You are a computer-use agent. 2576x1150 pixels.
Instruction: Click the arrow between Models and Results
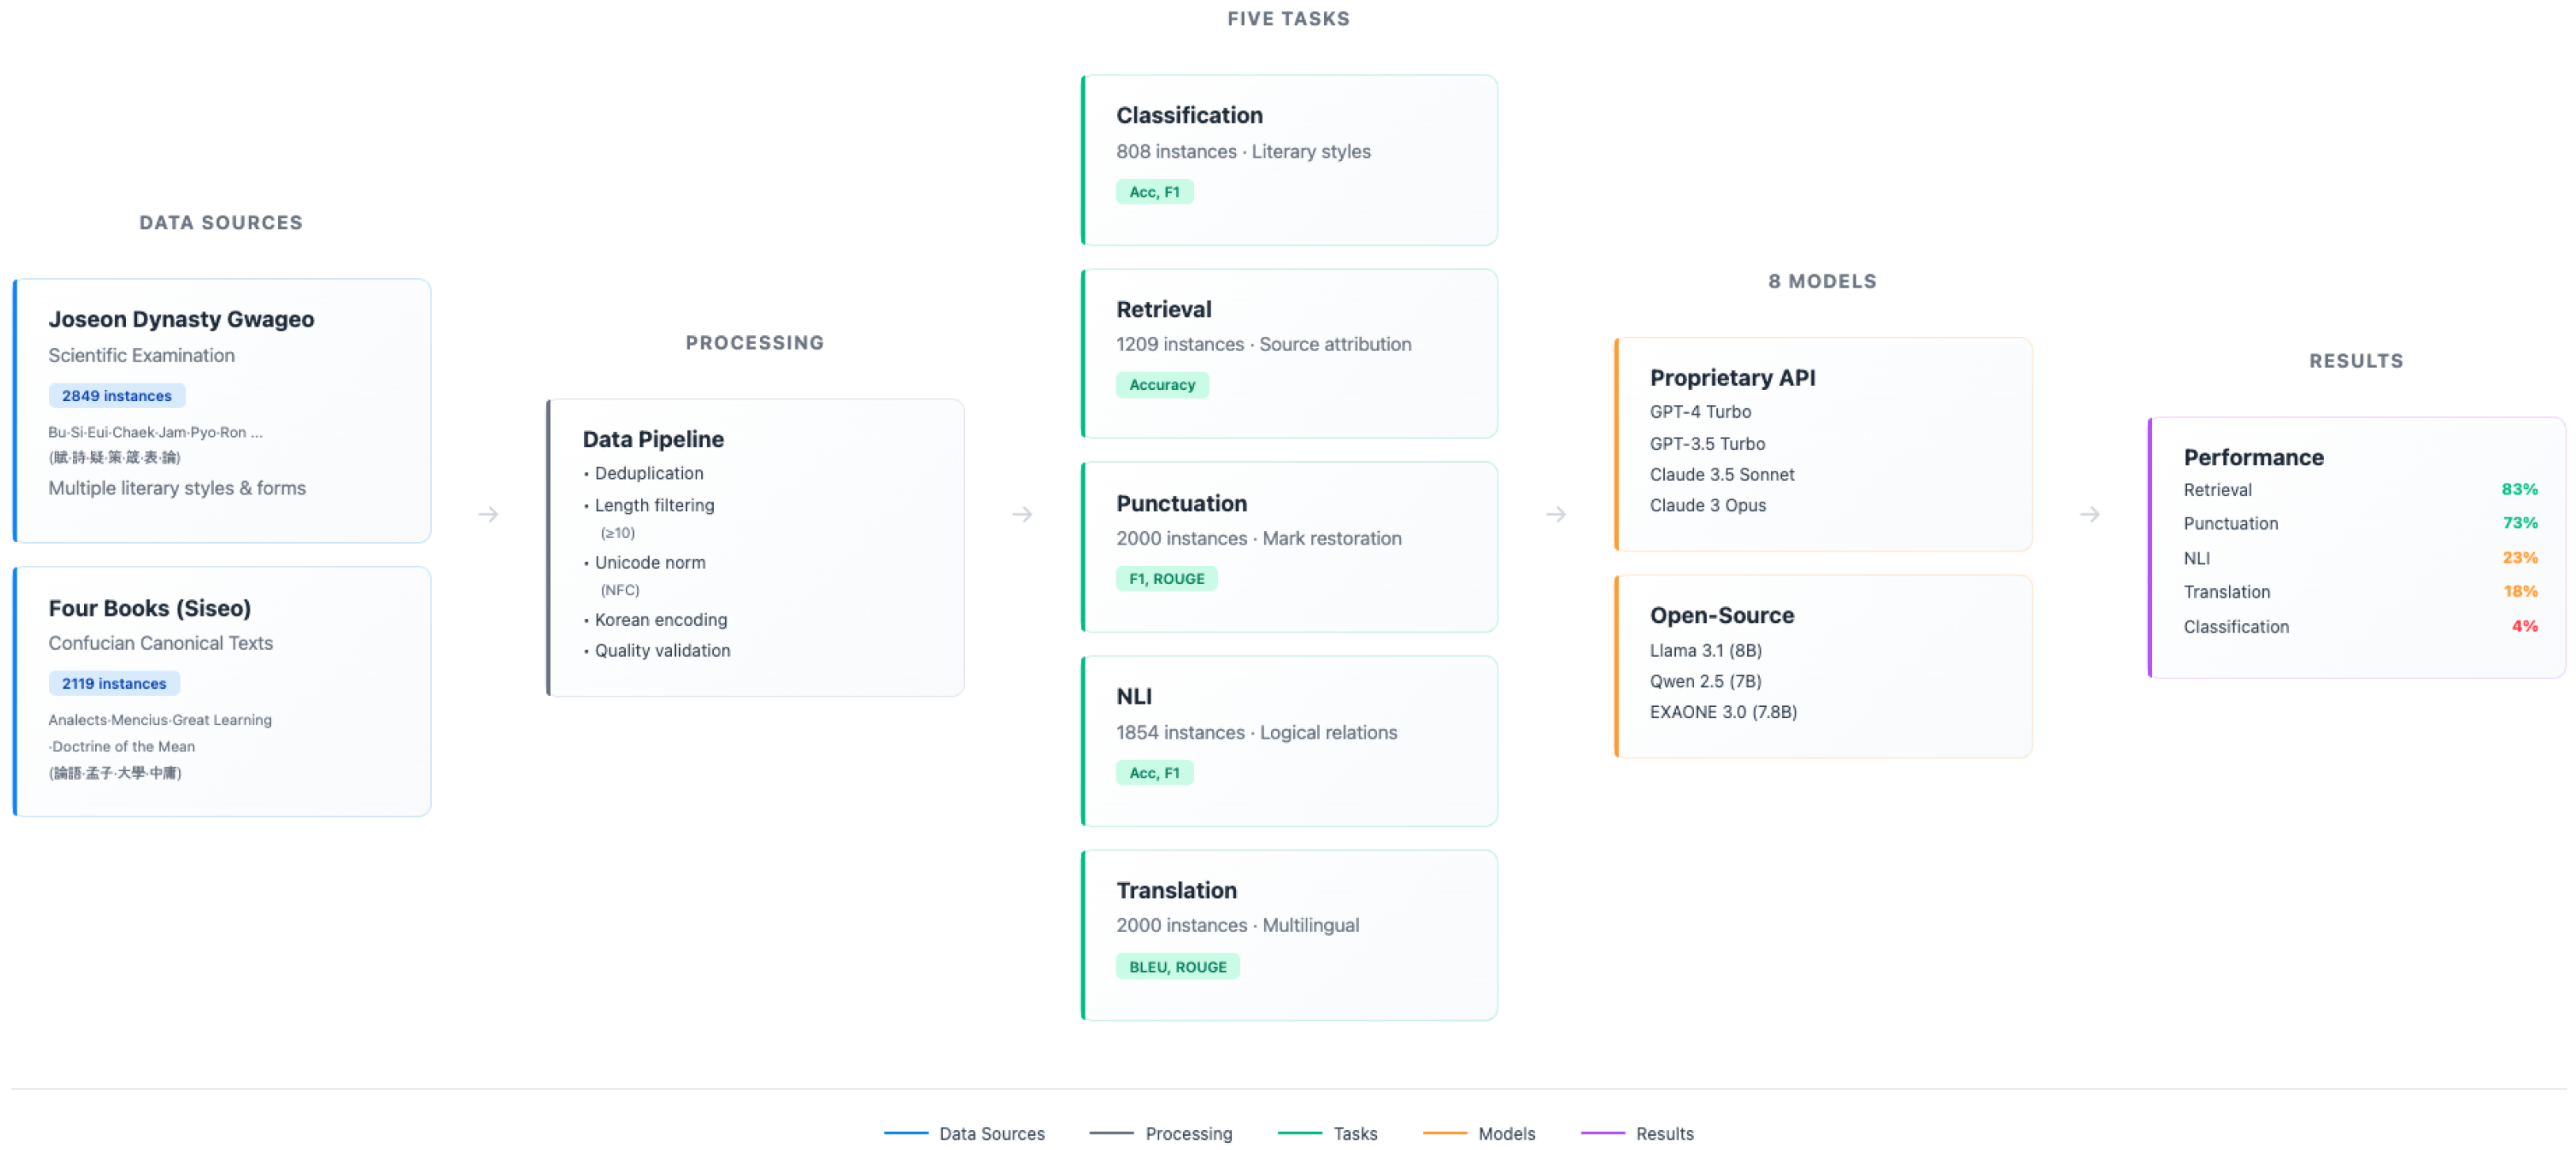pyautogui.click(x=2090, y=514)
